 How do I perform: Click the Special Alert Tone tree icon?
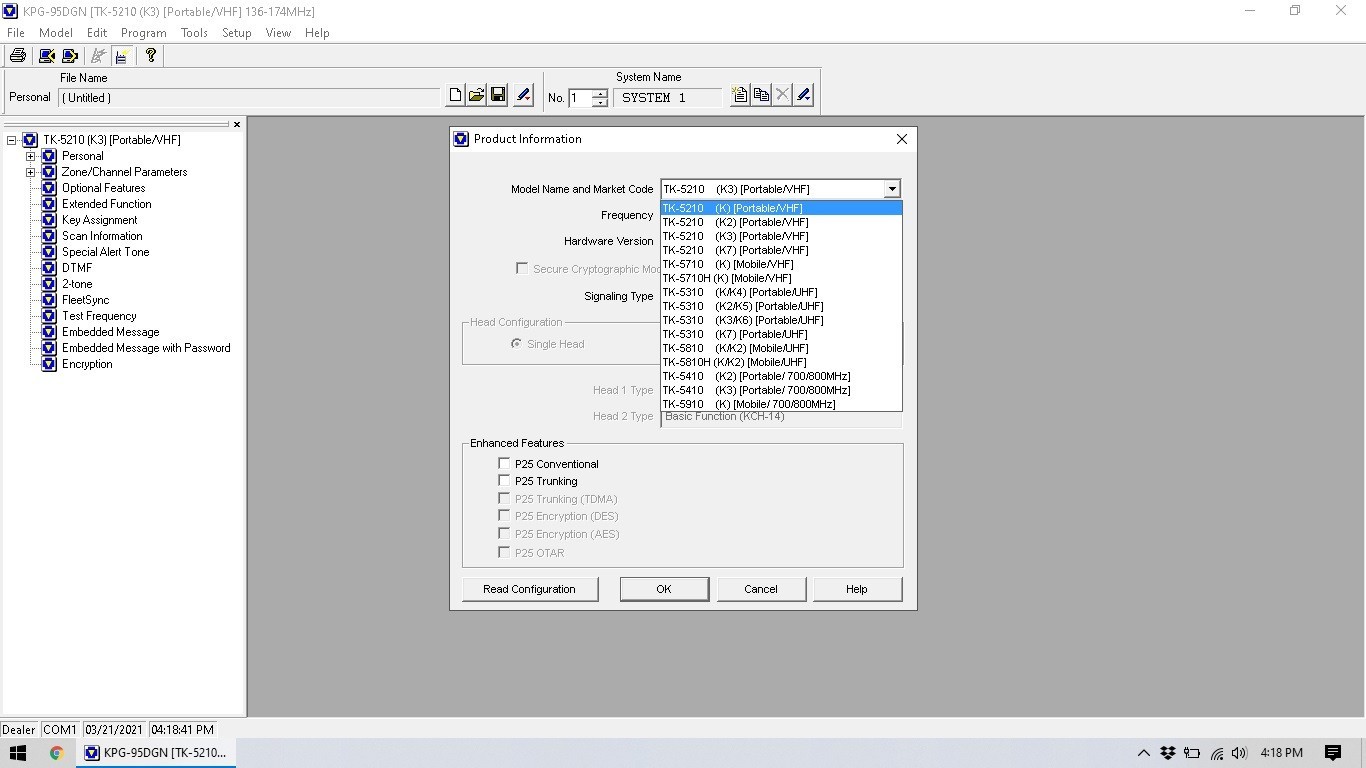48,252
